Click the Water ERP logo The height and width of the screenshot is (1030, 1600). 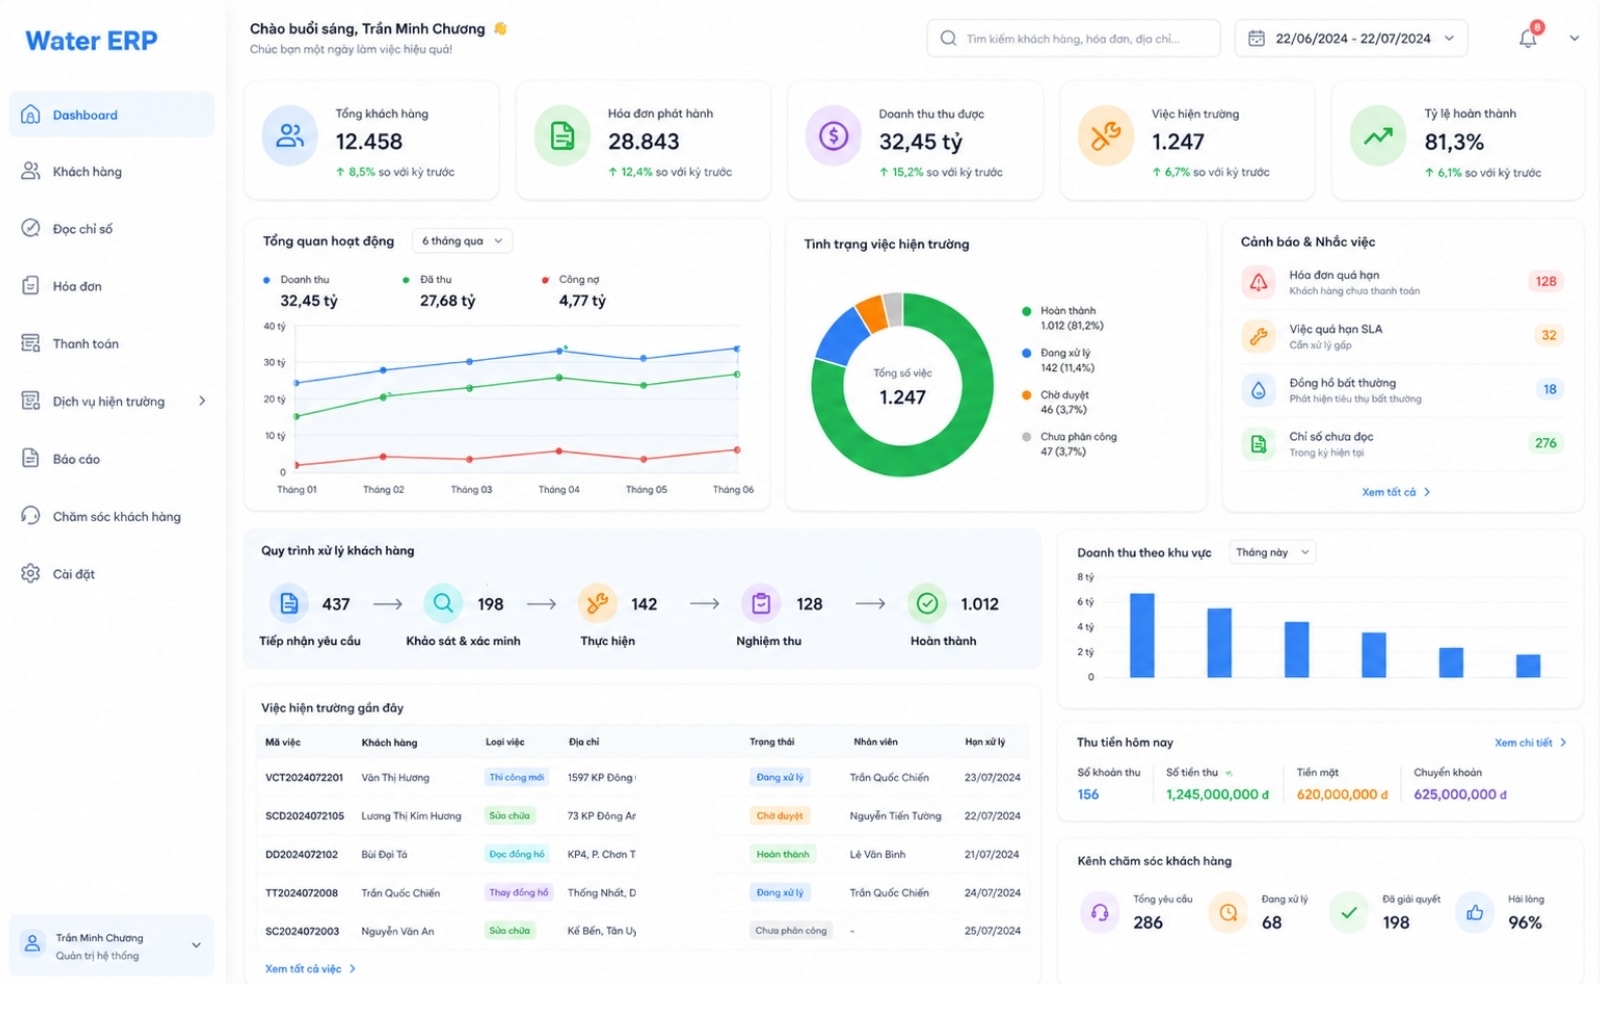[91, 41]
